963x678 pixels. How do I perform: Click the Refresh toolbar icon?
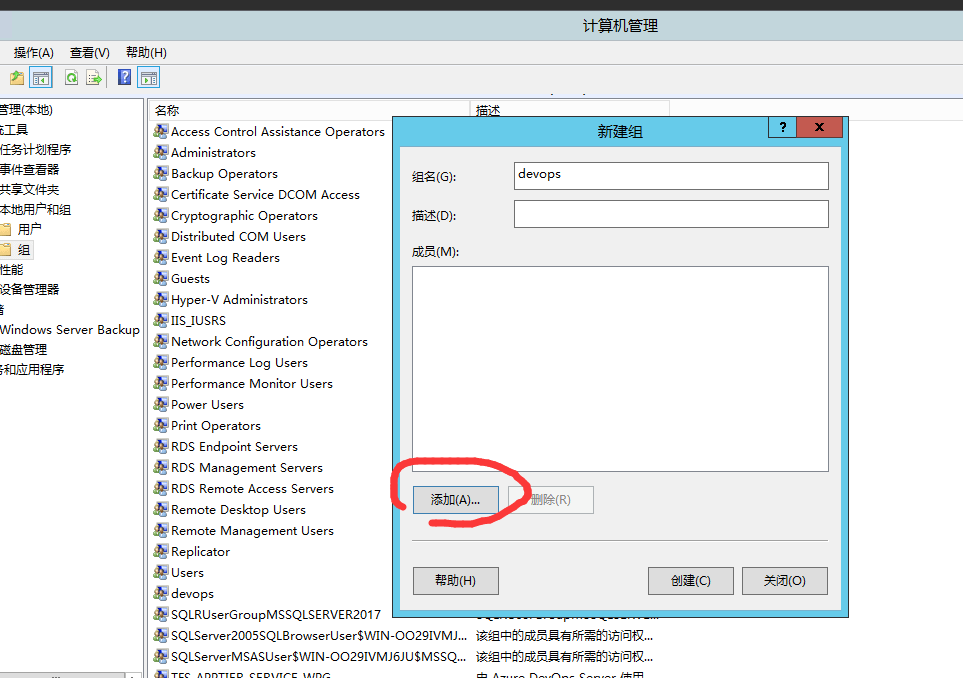coord(72,78)
